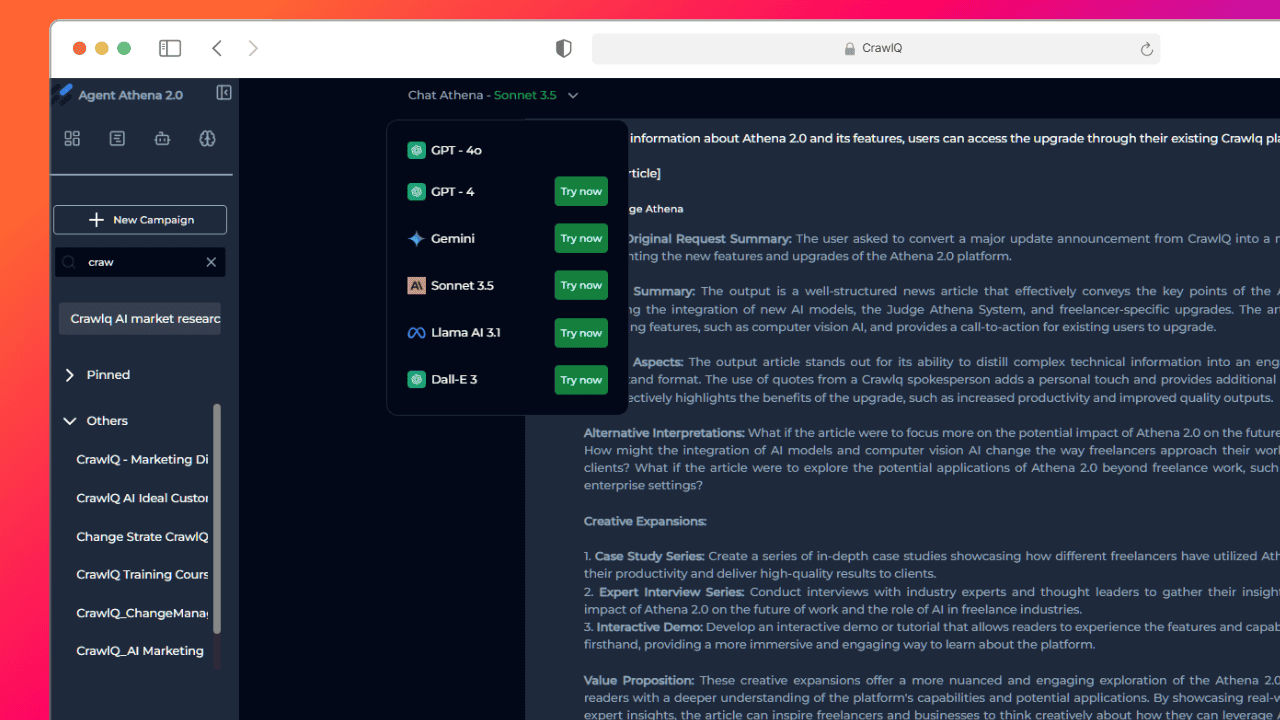Click the Gemini sparkle icon
The width and height of the screenshot is (1280, 720).
click(416, 238)
